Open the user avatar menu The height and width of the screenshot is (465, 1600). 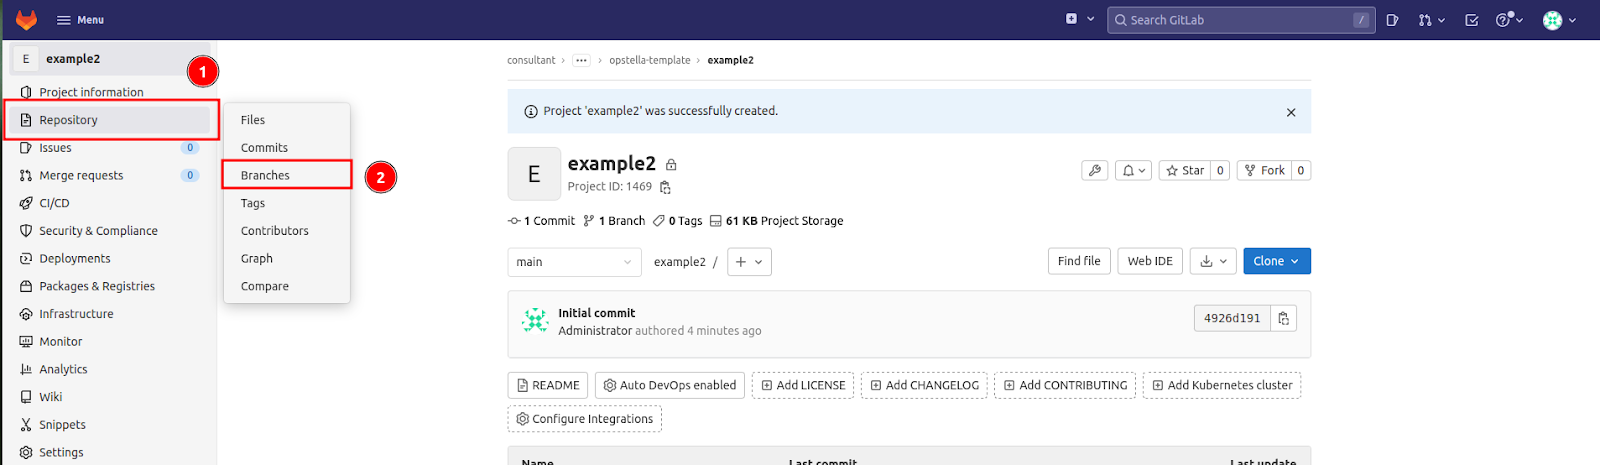[x=1559, y=20]
